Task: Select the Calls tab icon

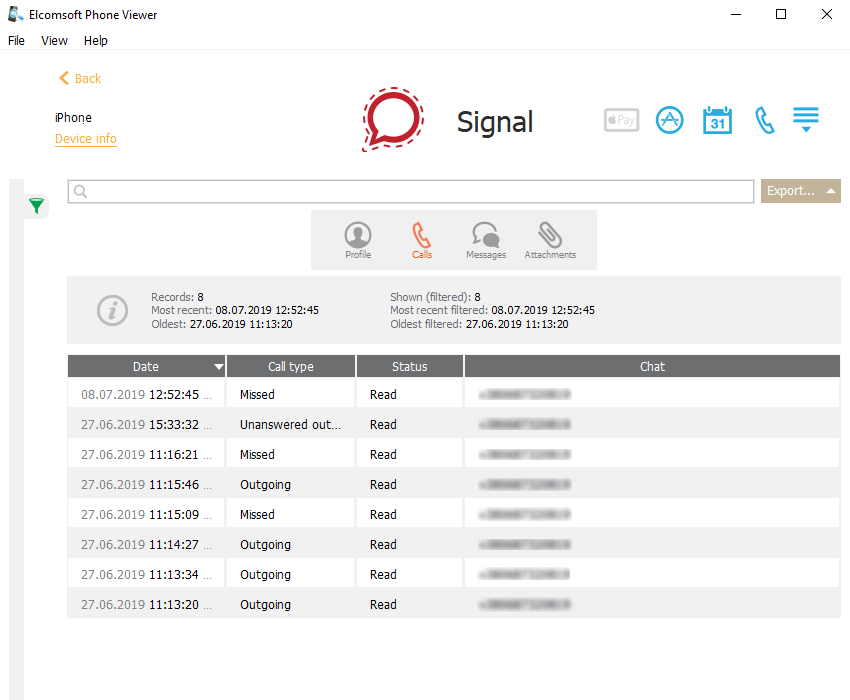Action: [422, 240]
